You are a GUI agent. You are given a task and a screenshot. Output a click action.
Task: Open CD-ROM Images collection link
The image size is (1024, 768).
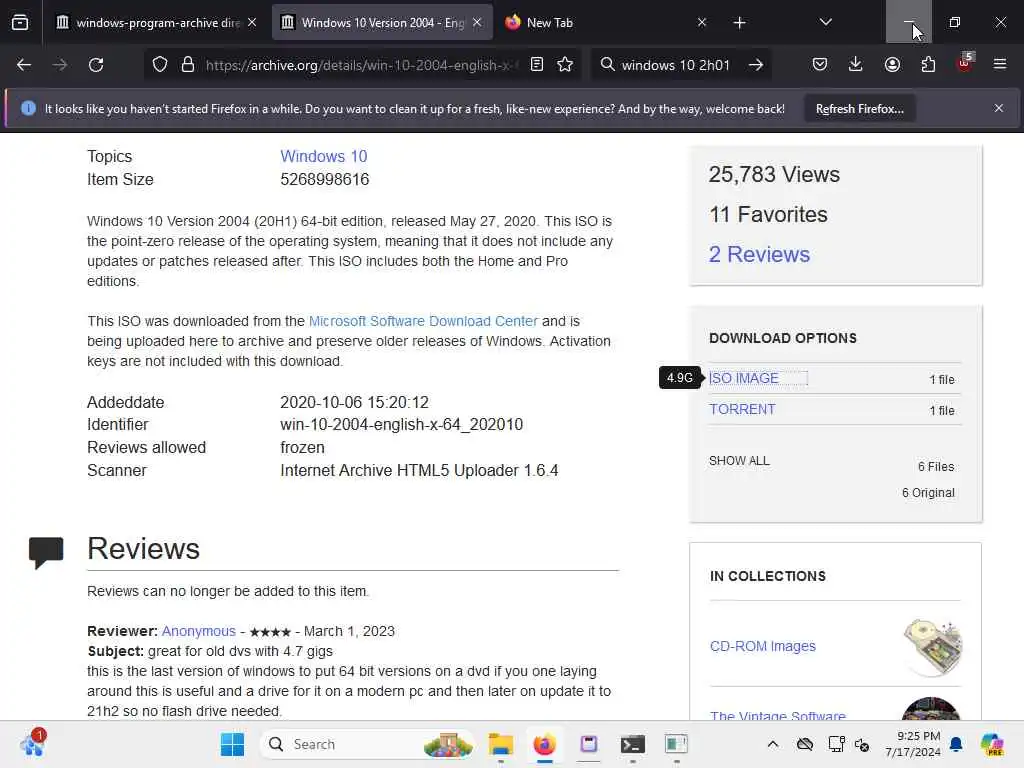[763, 647]
